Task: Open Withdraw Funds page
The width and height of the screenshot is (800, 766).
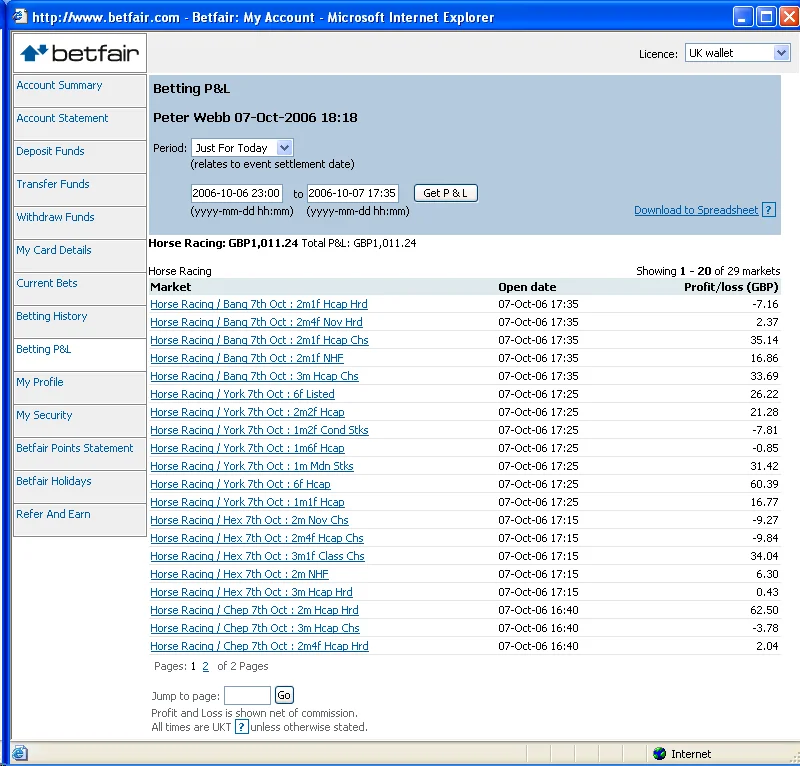Action: (55, 217)
